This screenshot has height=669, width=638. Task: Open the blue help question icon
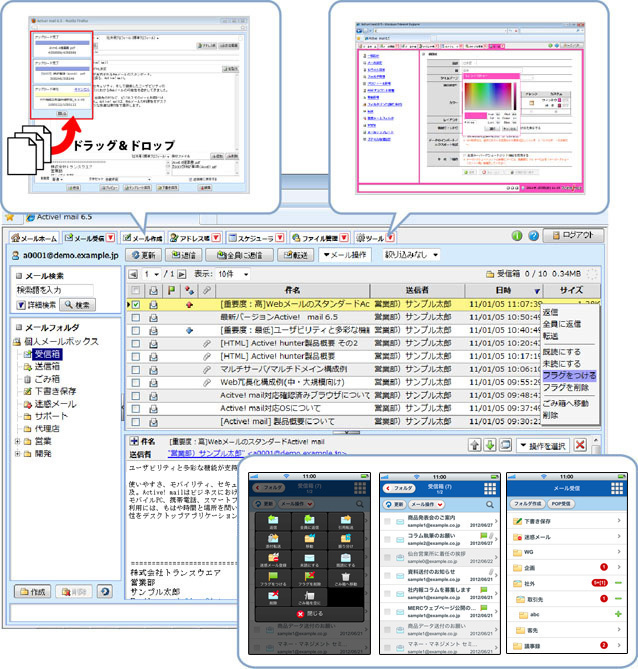(533, 236)
